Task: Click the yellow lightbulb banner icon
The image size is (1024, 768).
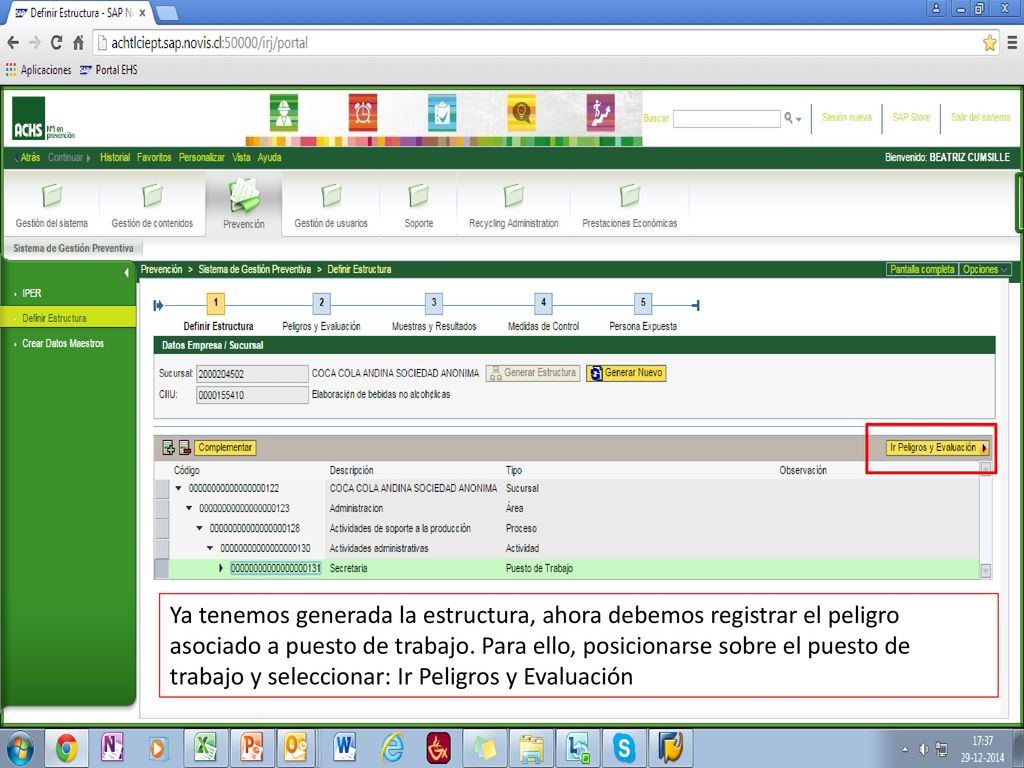Action: (521, 113)
